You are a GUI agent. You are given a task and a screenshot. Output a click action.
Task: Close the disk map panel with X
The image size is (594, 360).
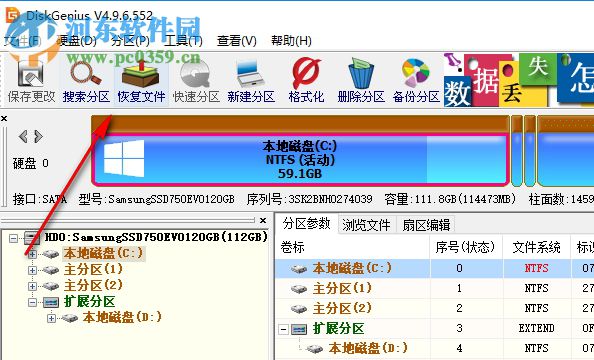point(4,119)
